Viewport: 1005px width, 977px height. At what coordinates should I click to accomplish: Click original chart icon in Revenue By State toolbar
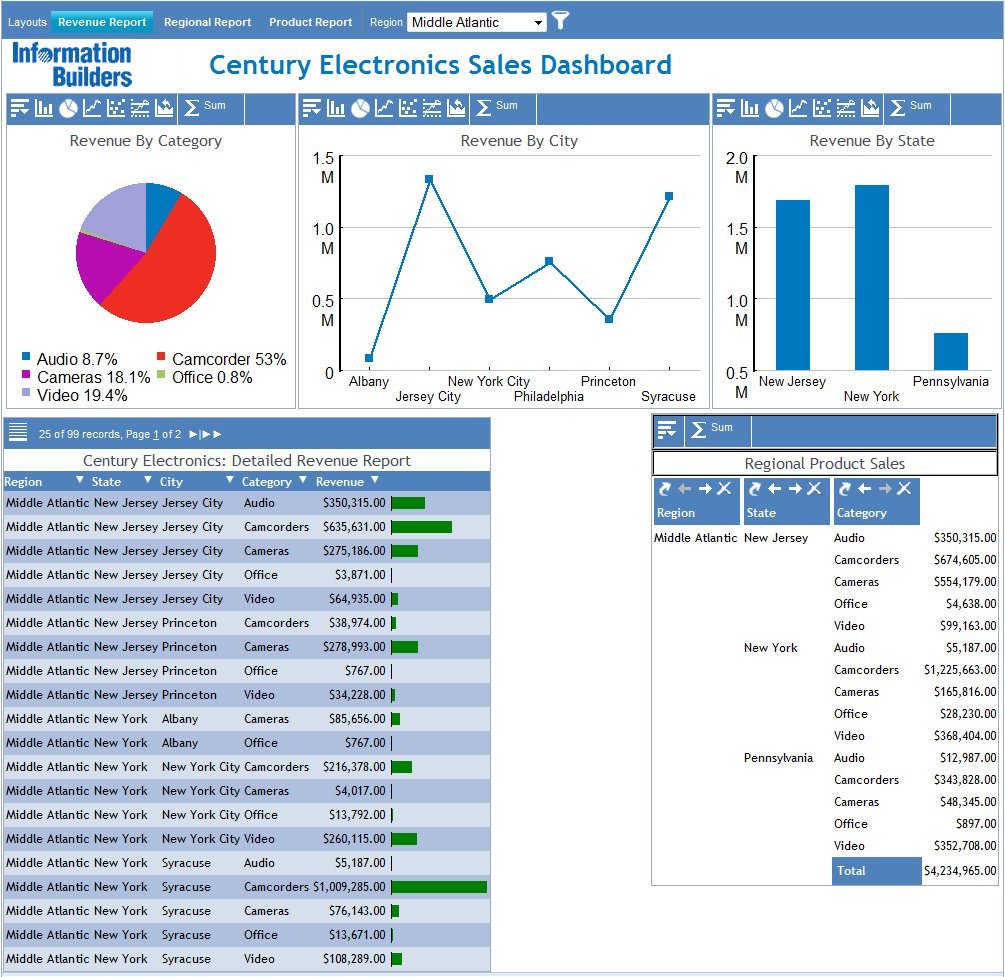point(870,108)
